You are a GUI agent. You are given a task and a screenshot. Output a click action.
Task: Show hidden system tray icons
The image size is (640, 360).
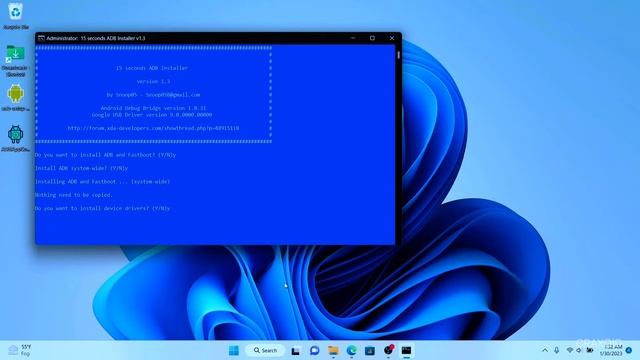[x=545, y=350]
